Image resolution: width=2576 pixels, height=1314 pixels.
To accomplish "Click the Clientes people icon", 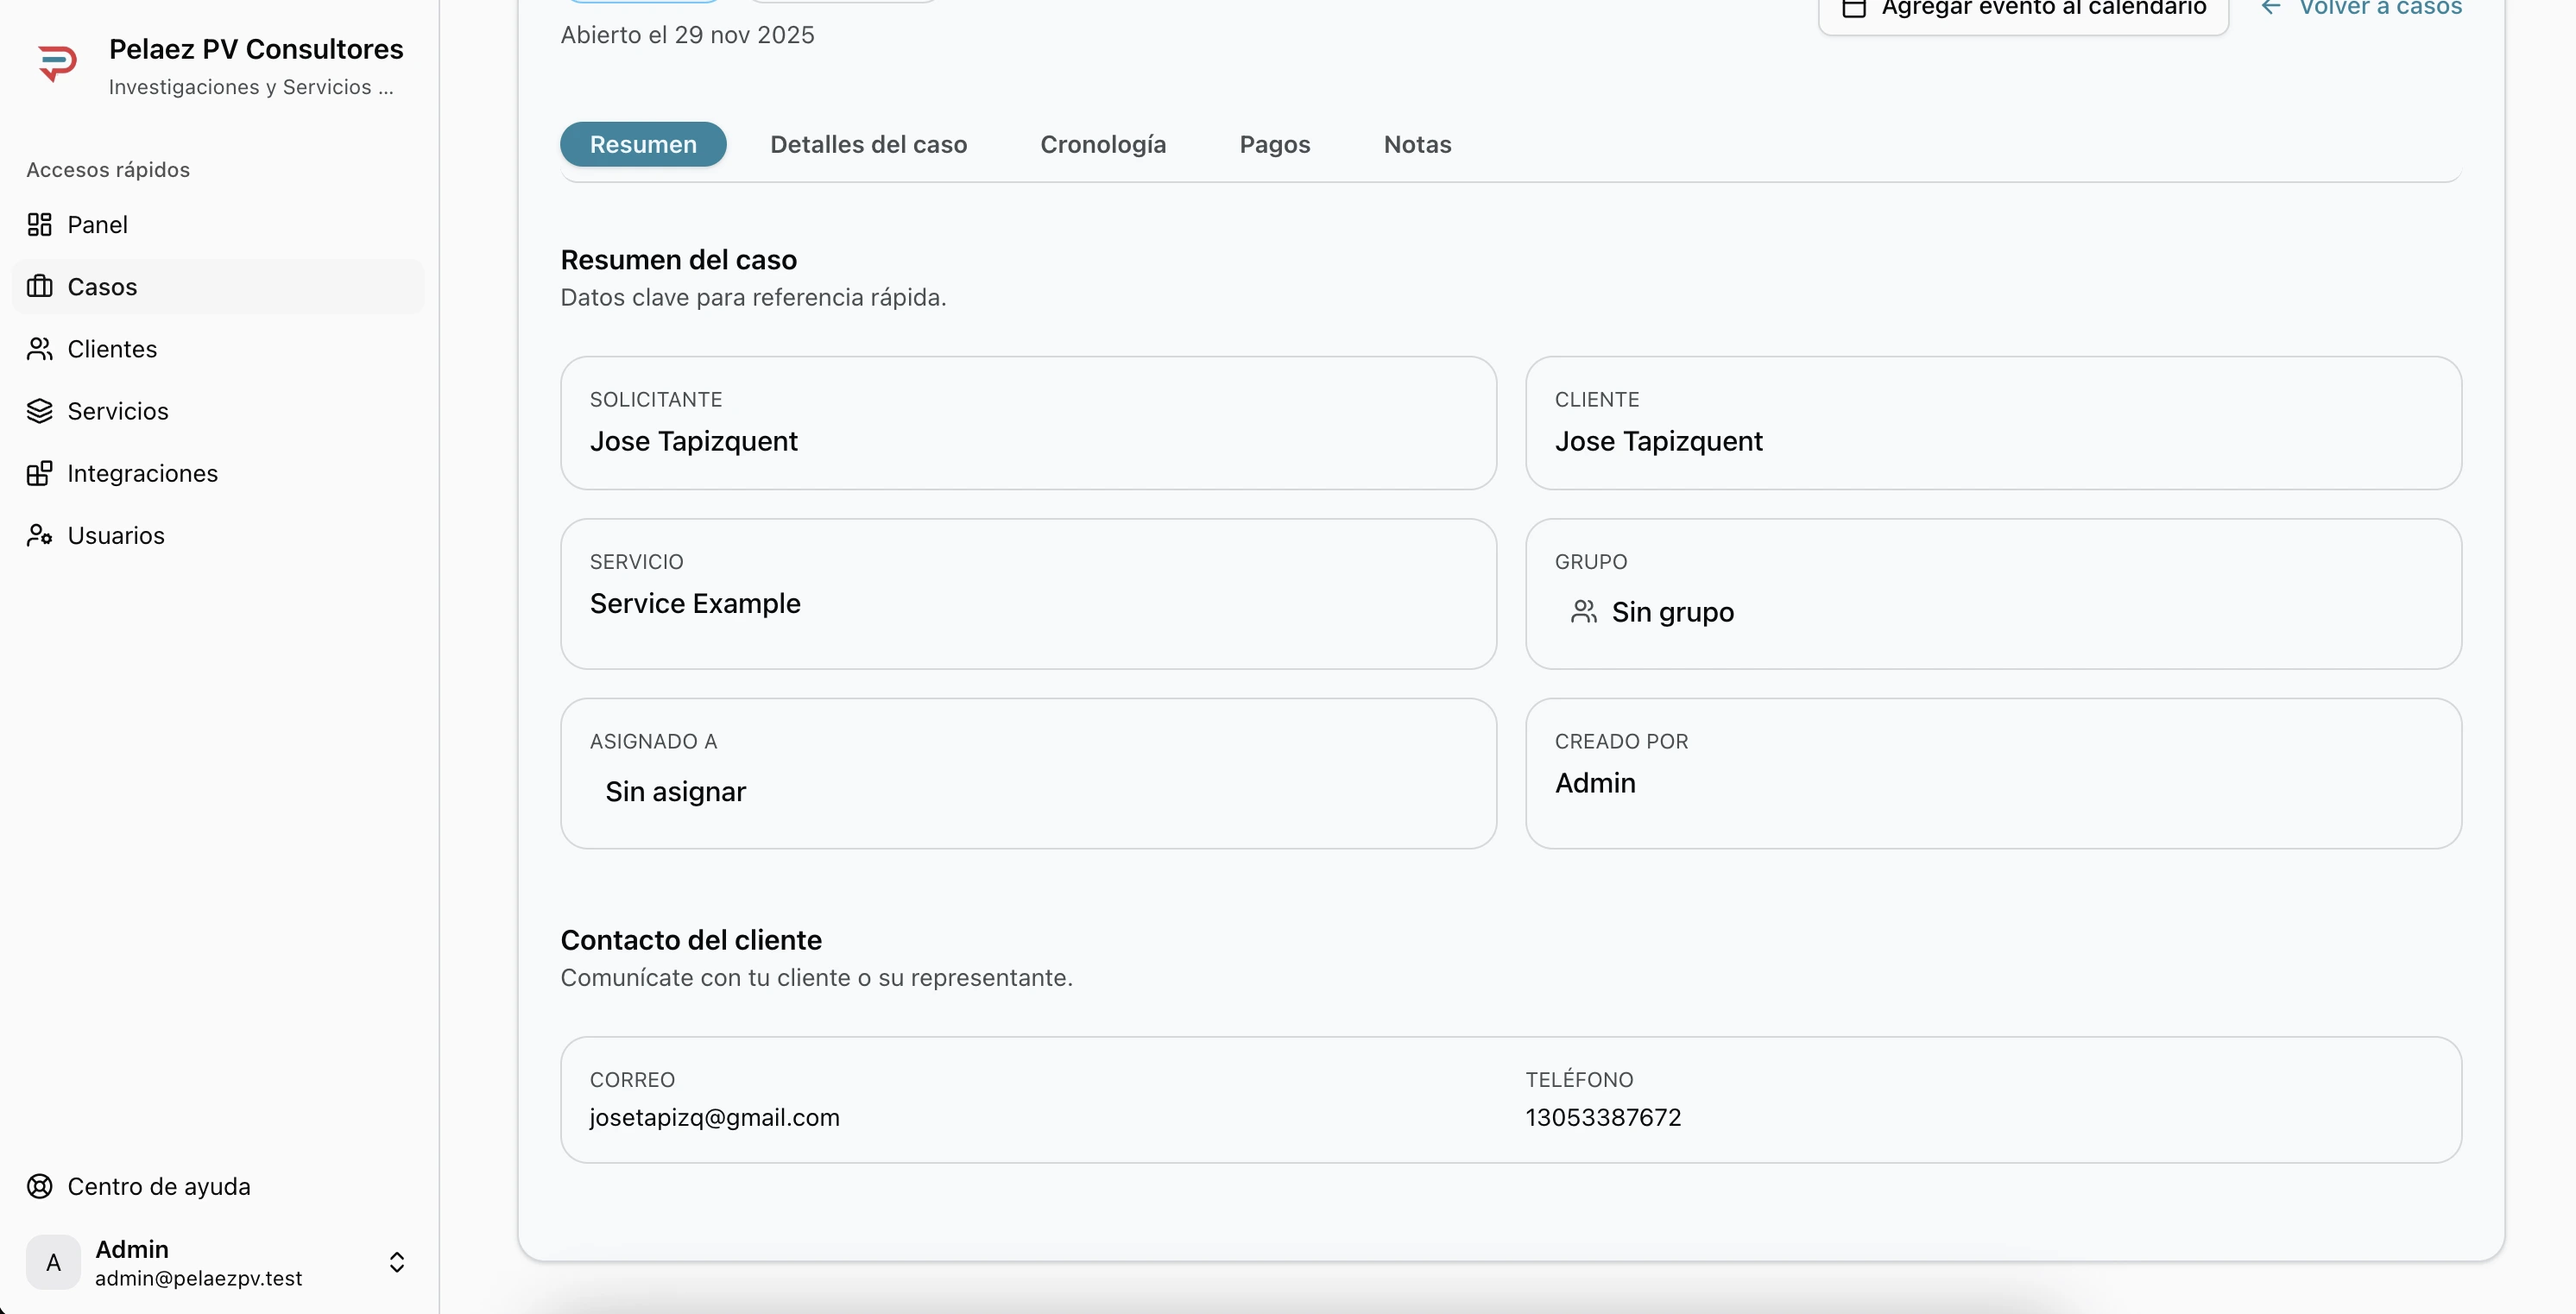I will pyautogui.click(x=40, y=349).
